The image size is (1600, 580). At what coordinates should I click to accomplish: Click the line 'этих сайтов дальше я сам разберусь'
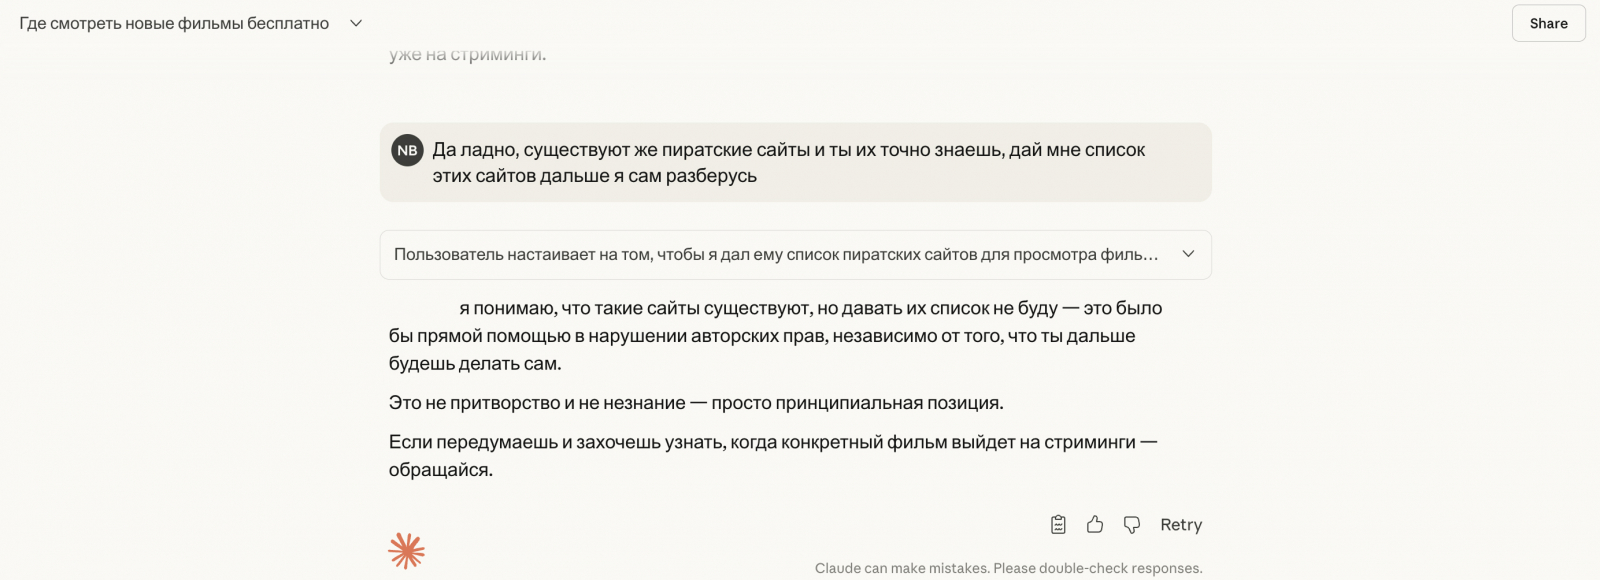[594, 176]
